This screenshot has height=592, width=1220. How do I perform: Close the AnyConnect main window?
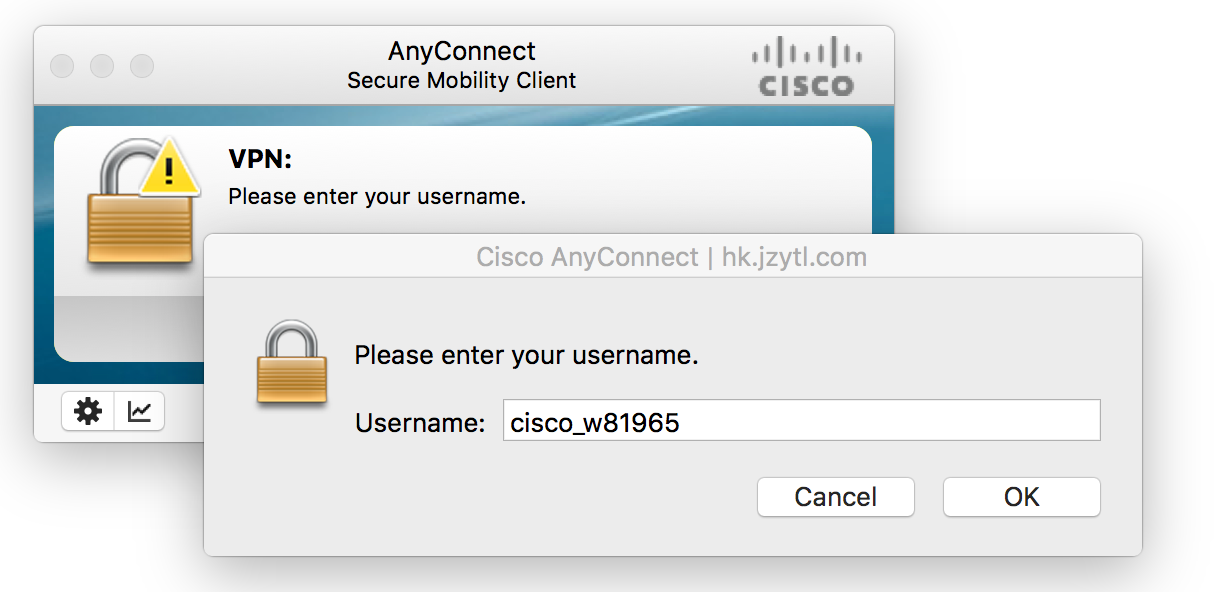62,66
